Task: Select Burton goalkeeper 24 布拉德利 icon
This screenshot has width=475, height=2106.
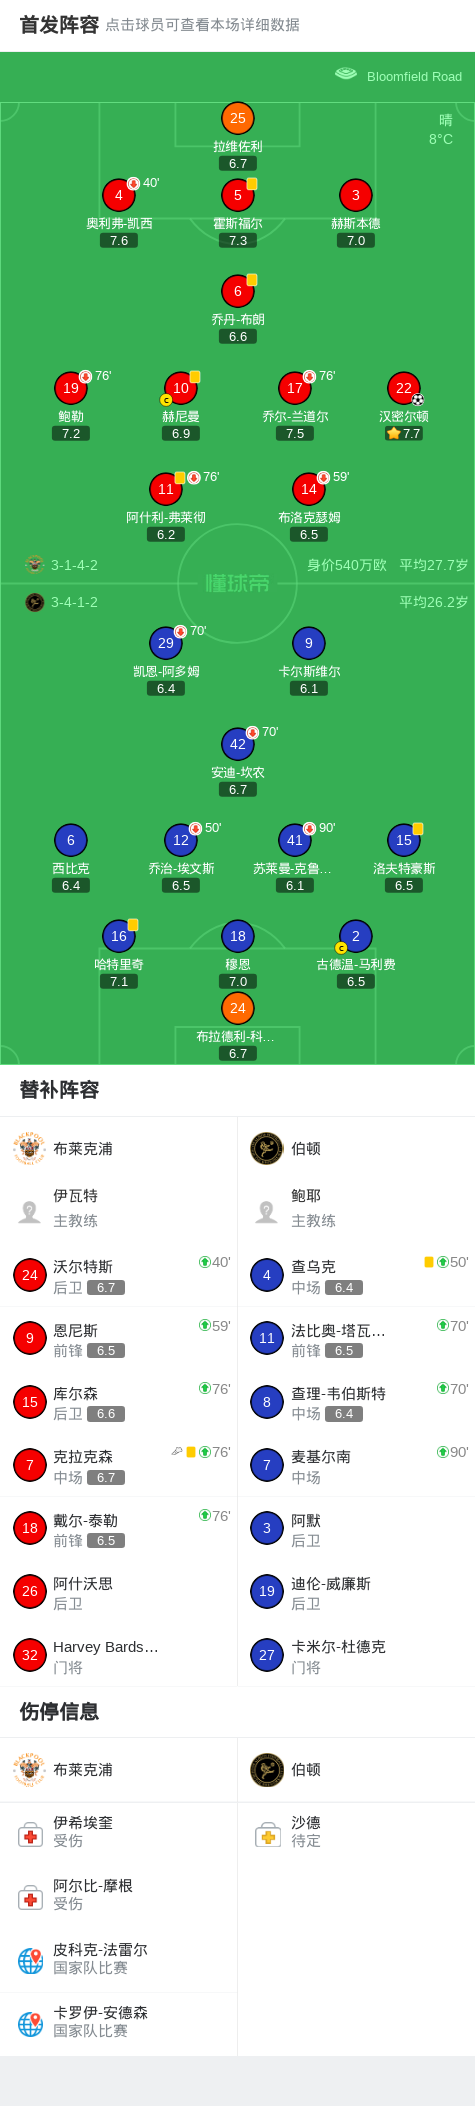Action: coord(237,1008)
